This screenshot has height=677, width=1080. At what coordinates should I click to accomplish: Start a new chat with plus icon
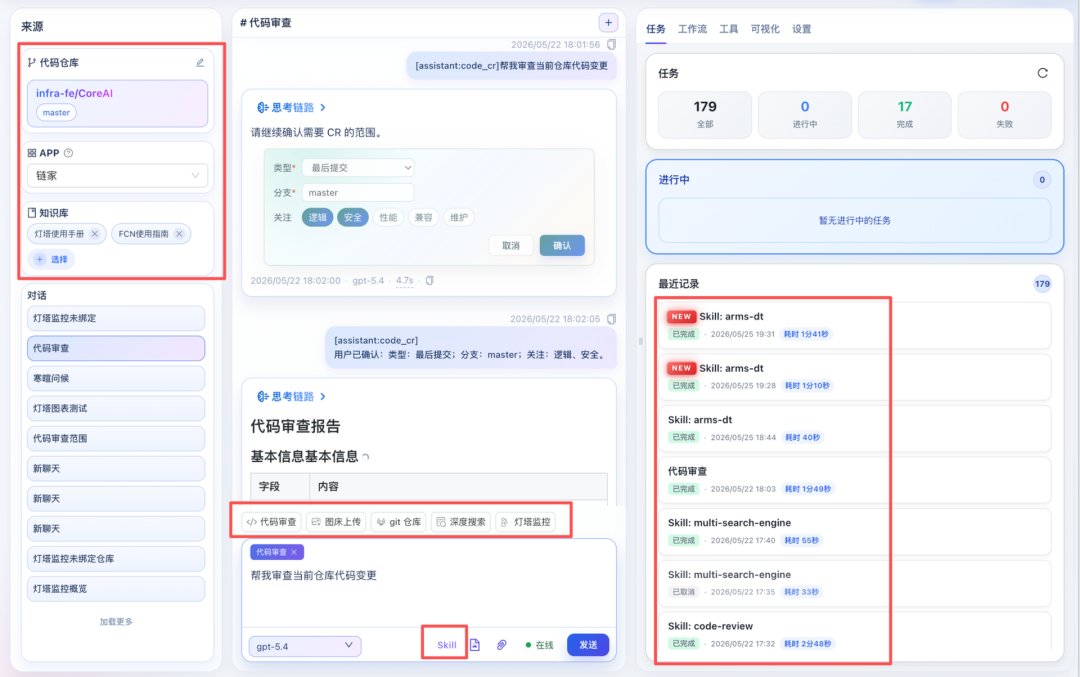coord(608,23)
